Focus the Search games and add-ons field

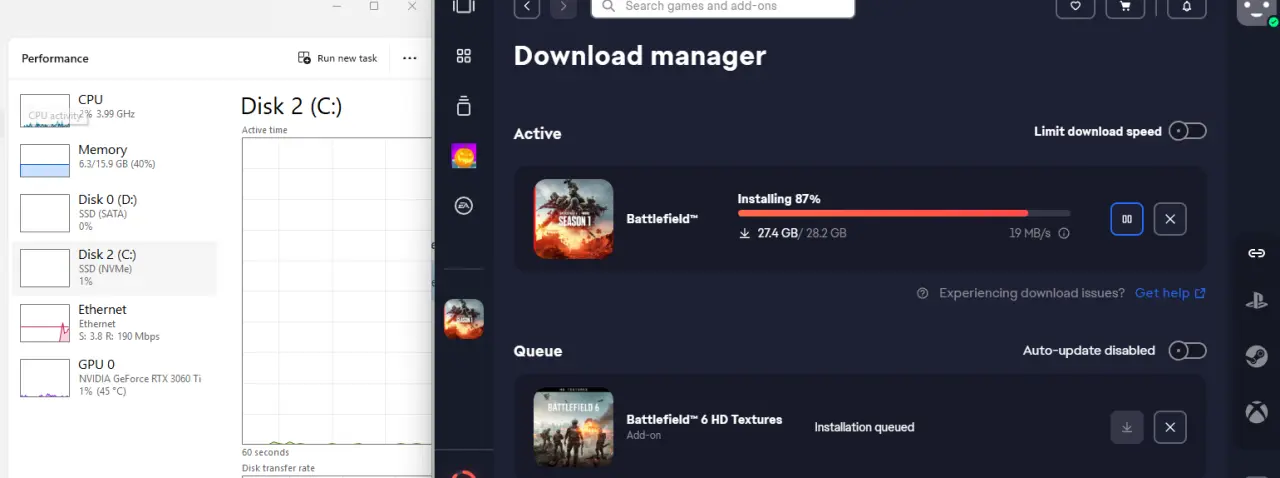723,7
